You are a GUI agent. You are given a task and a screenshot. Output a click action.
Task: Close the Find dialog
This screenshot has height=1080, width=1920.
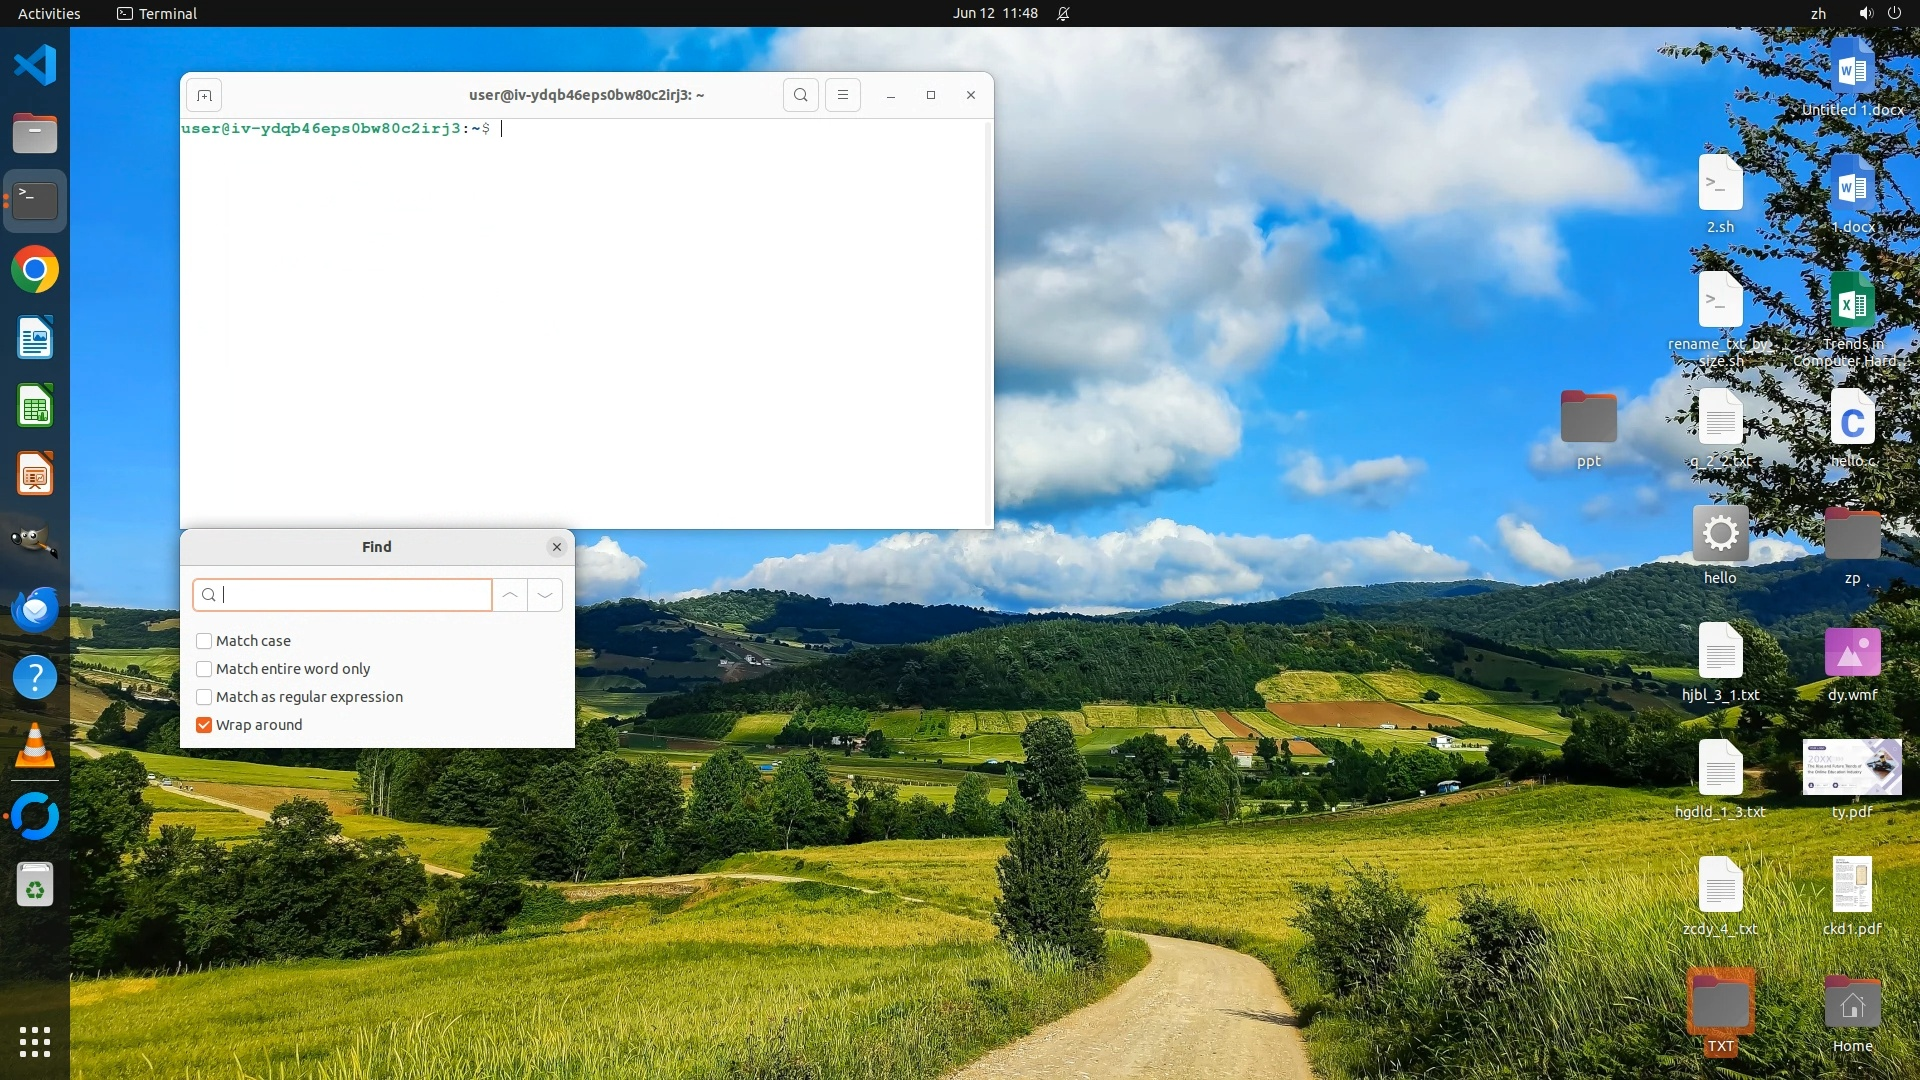coord(557,547)
